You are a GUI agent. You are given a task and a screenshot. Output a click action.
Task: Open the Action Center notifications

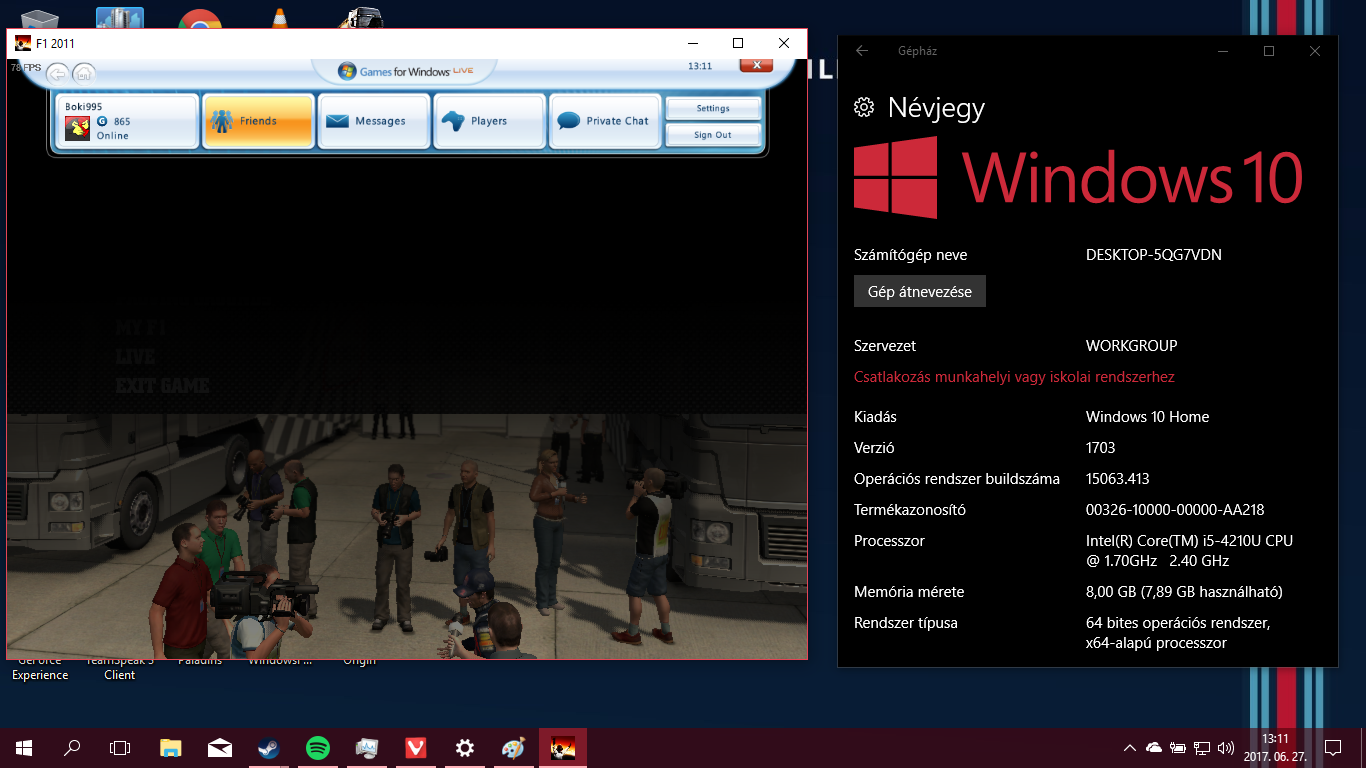coord(1332,747)
